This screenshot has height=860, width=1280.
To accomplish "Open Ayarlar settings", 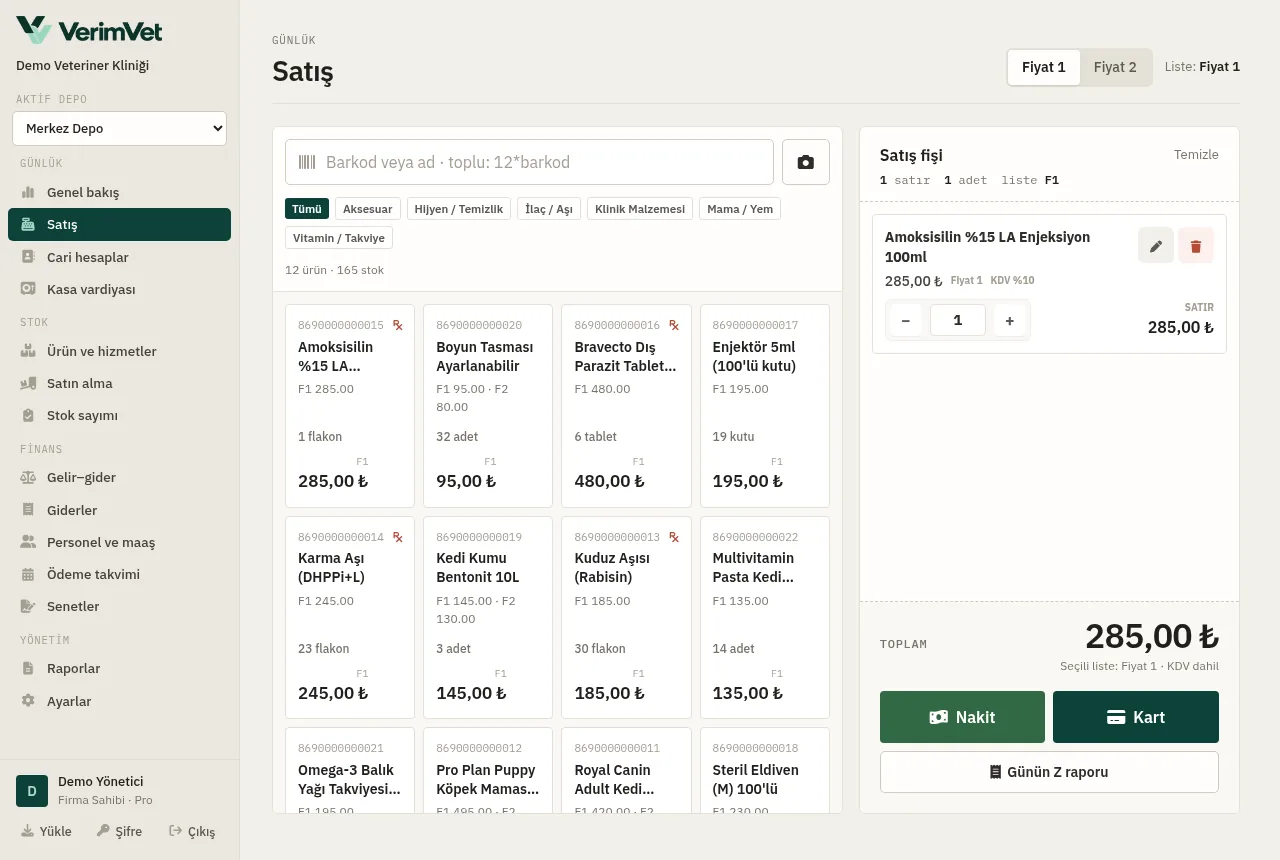I will (119, 701).
